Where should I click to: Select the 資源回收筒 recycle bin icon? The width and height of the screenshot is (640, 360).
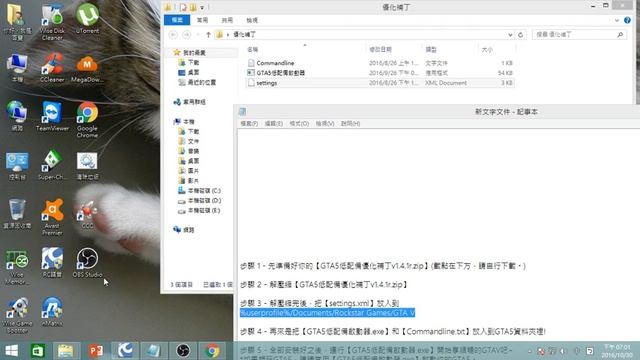[x=17, y=214]
